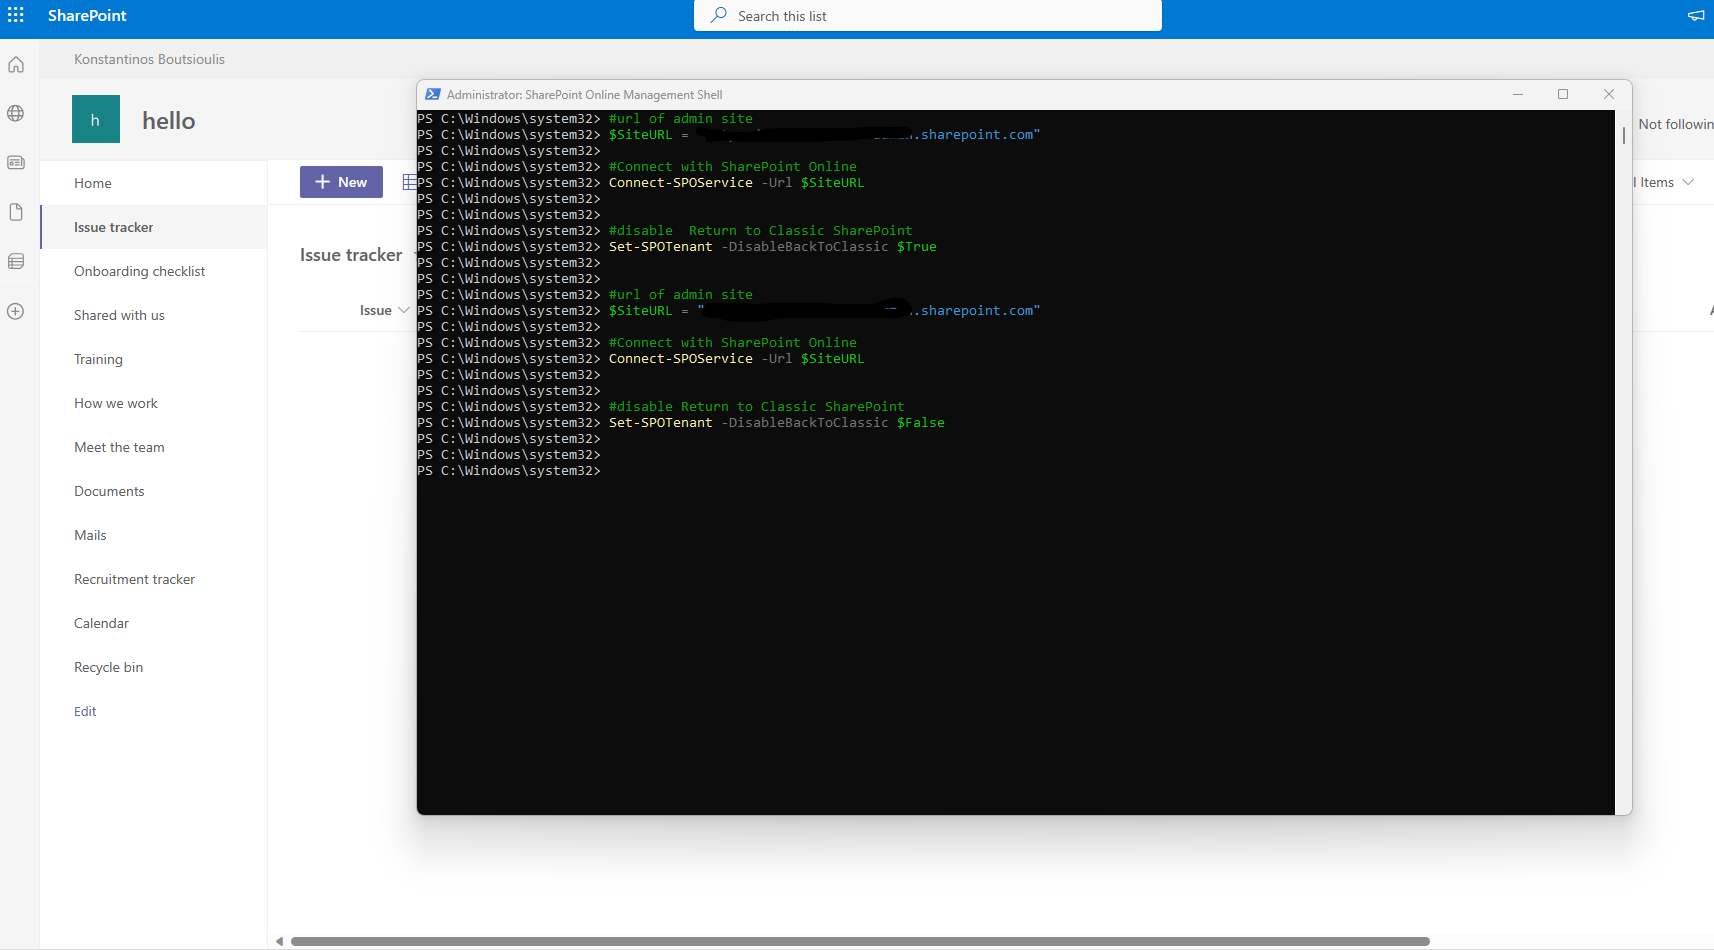Click the left arrow of horizontal scrollbar
The width and height of the screenshot is (1714, 950).
tap(280, 941)
